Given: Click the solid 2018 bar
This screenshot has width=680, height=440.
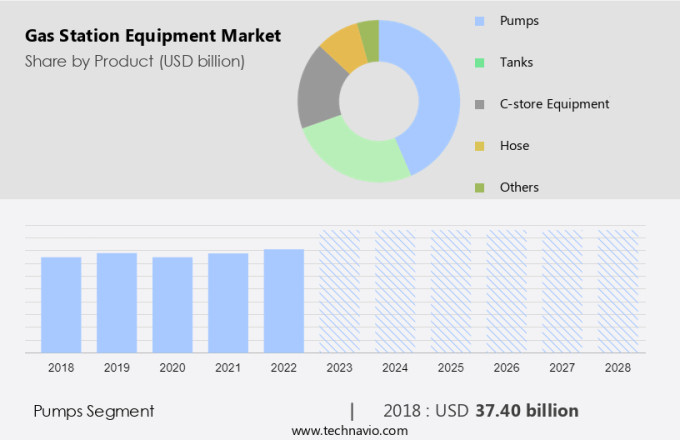Looking at the screenshot, I should click(61, 304).
